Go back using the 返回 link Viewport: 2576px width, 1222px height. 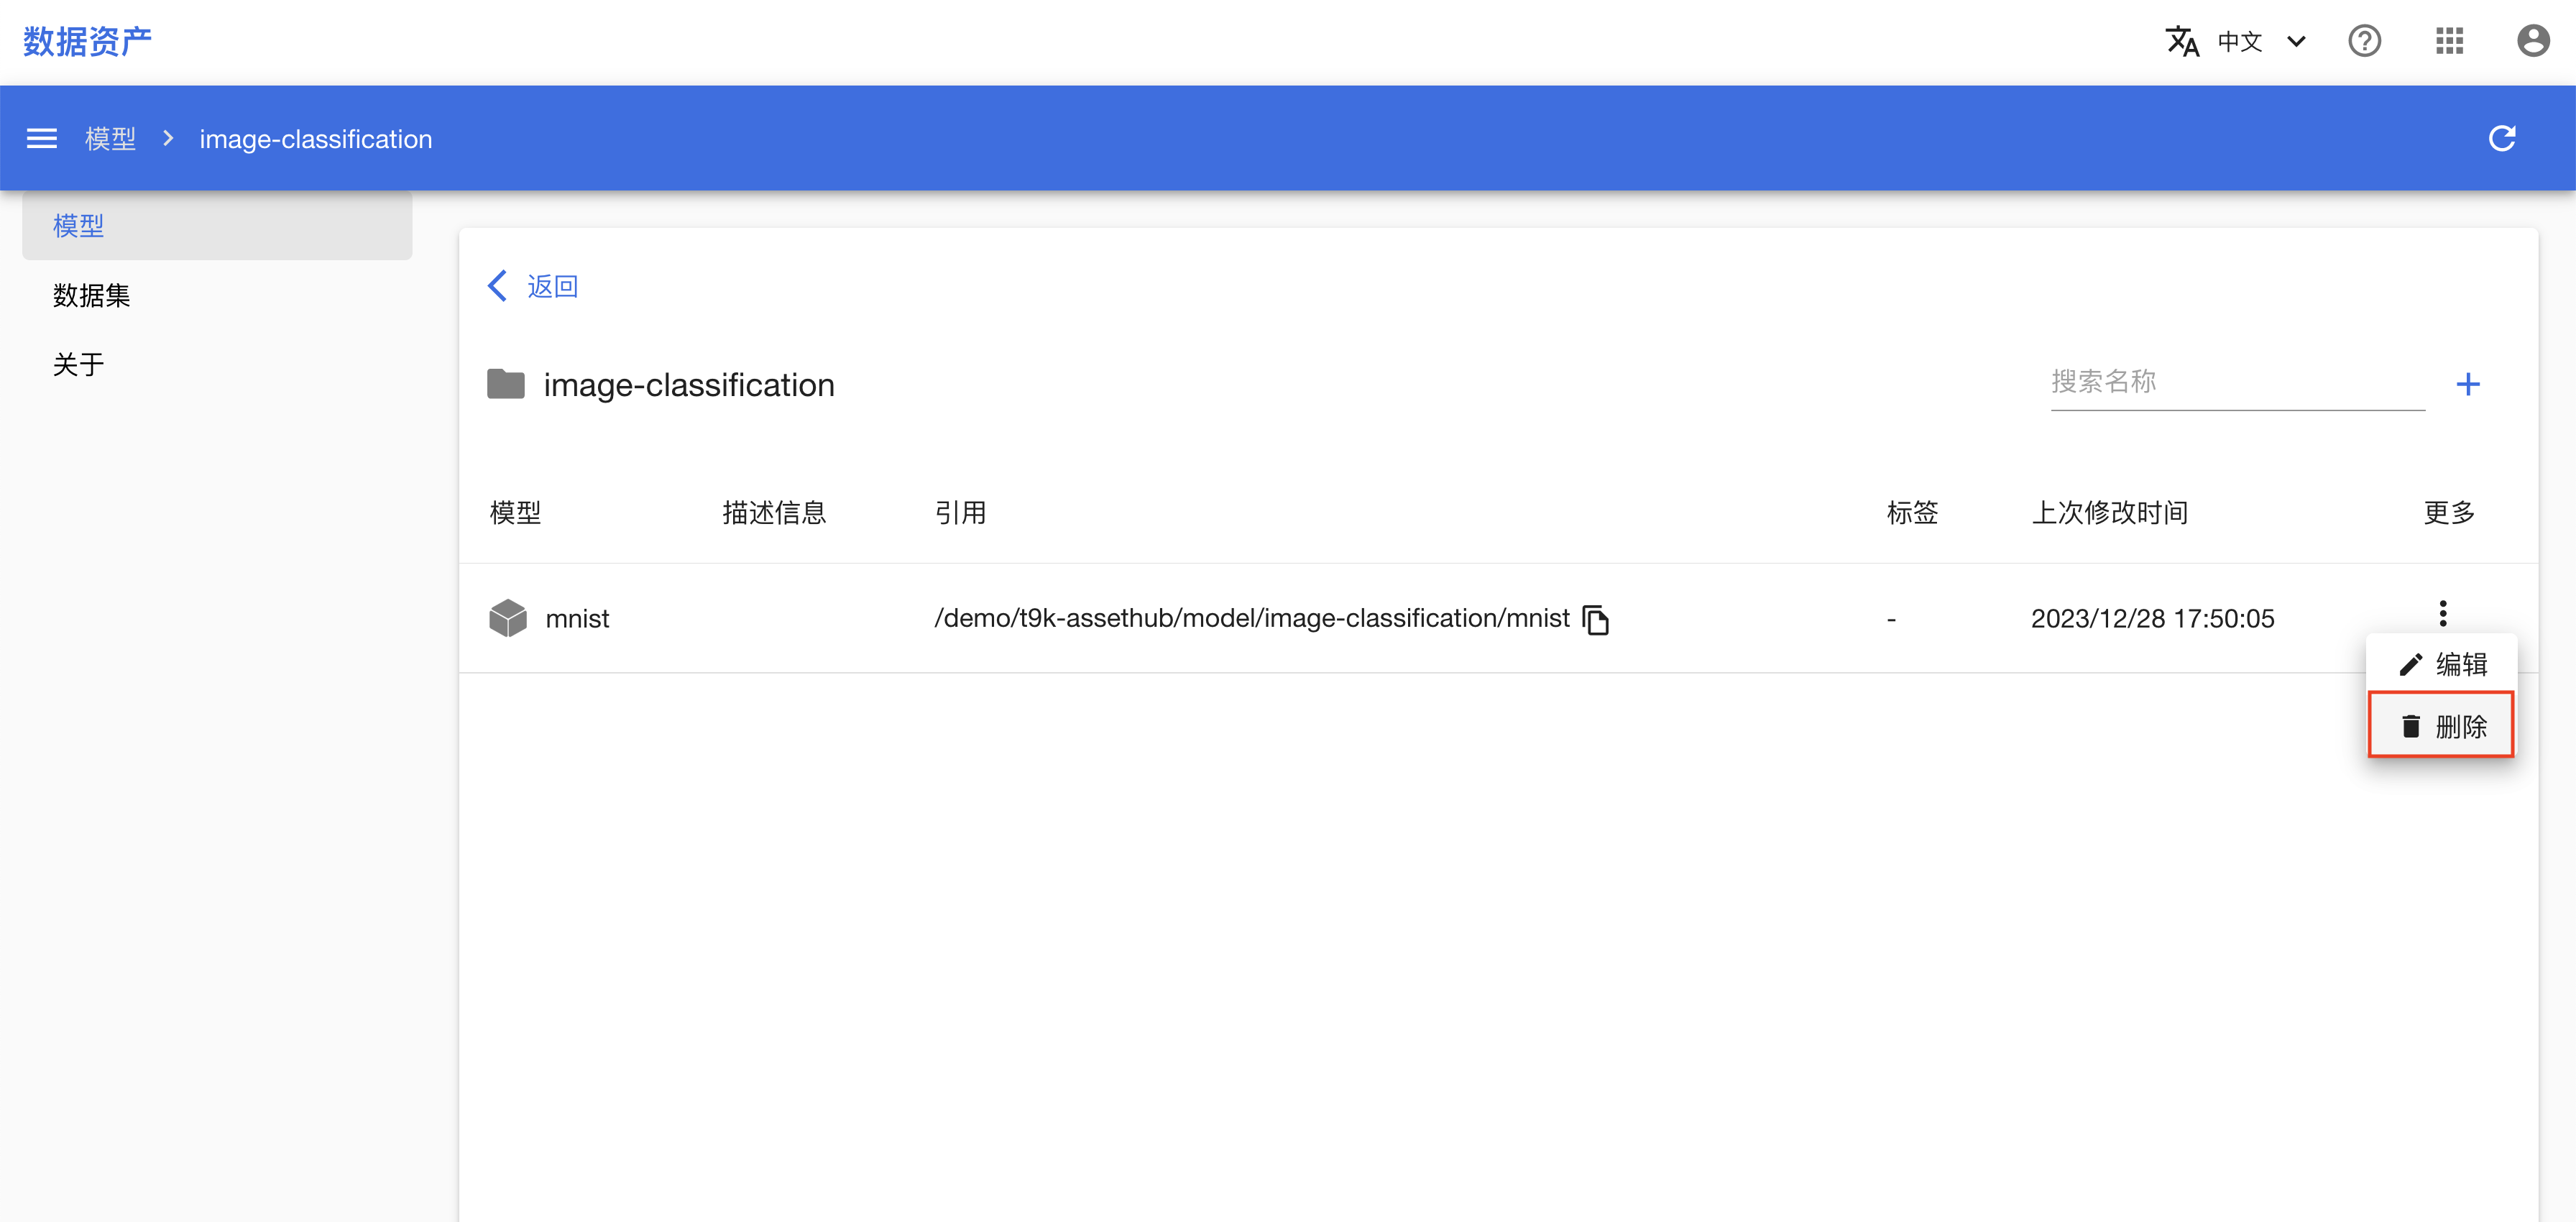tap(553, 286)
